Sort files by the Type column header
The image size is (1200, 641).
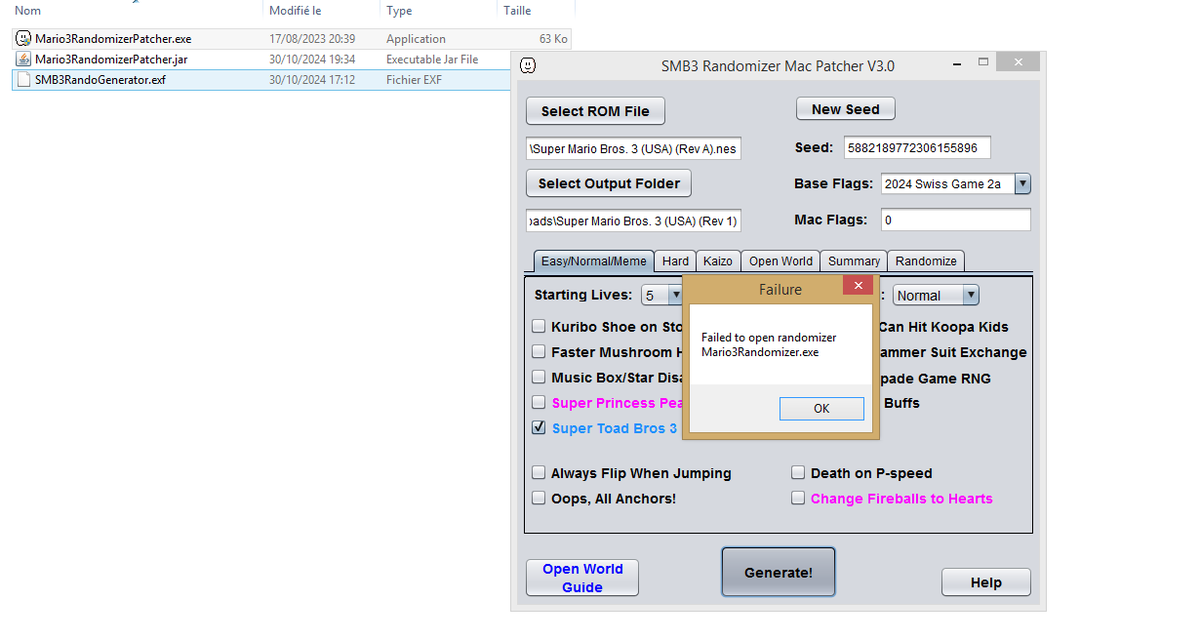(x=399, y=10)
